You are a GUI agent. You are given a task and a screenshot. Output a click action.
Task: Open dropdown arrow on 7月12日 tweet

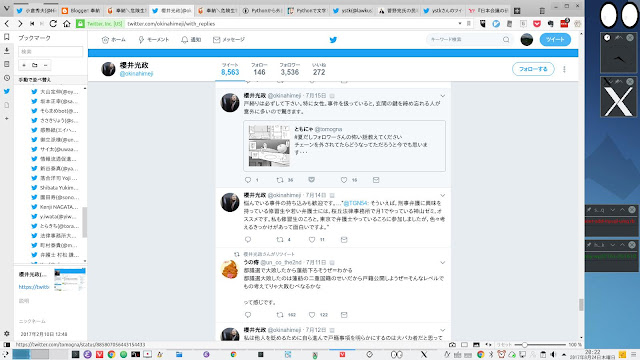(x=442, y=330)
